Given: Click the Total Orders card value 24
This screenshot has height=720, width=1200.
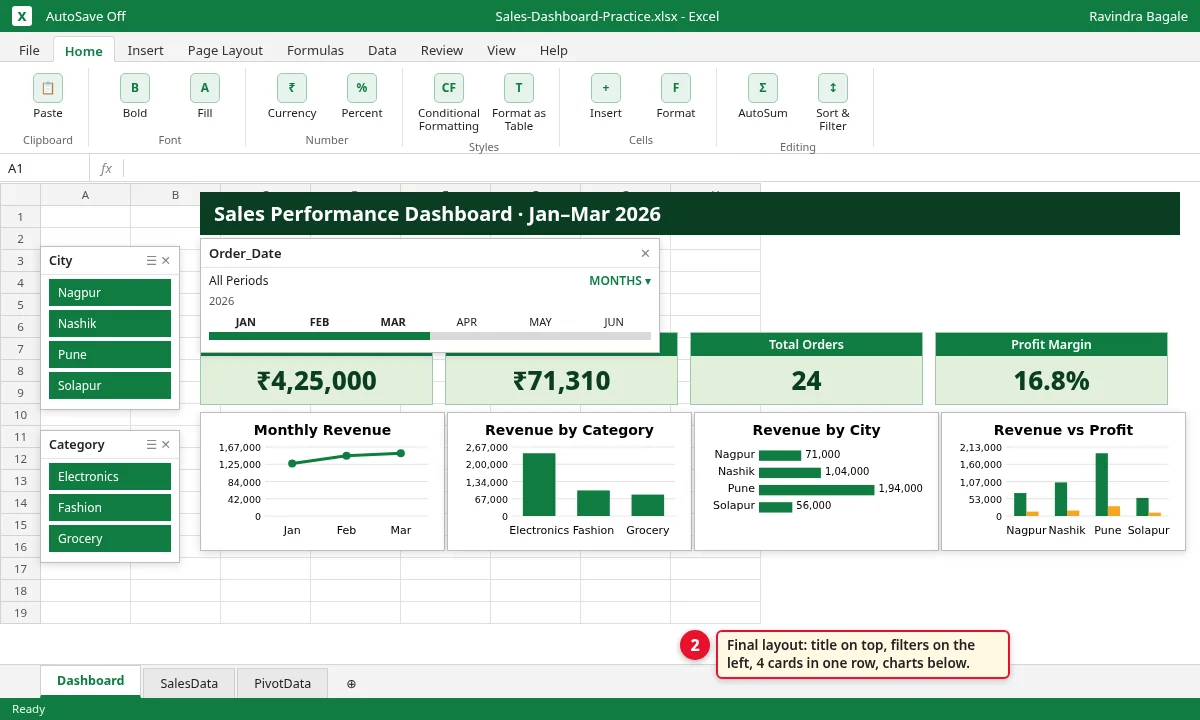Looking at the screenshot, I should [x=806, y=381].
